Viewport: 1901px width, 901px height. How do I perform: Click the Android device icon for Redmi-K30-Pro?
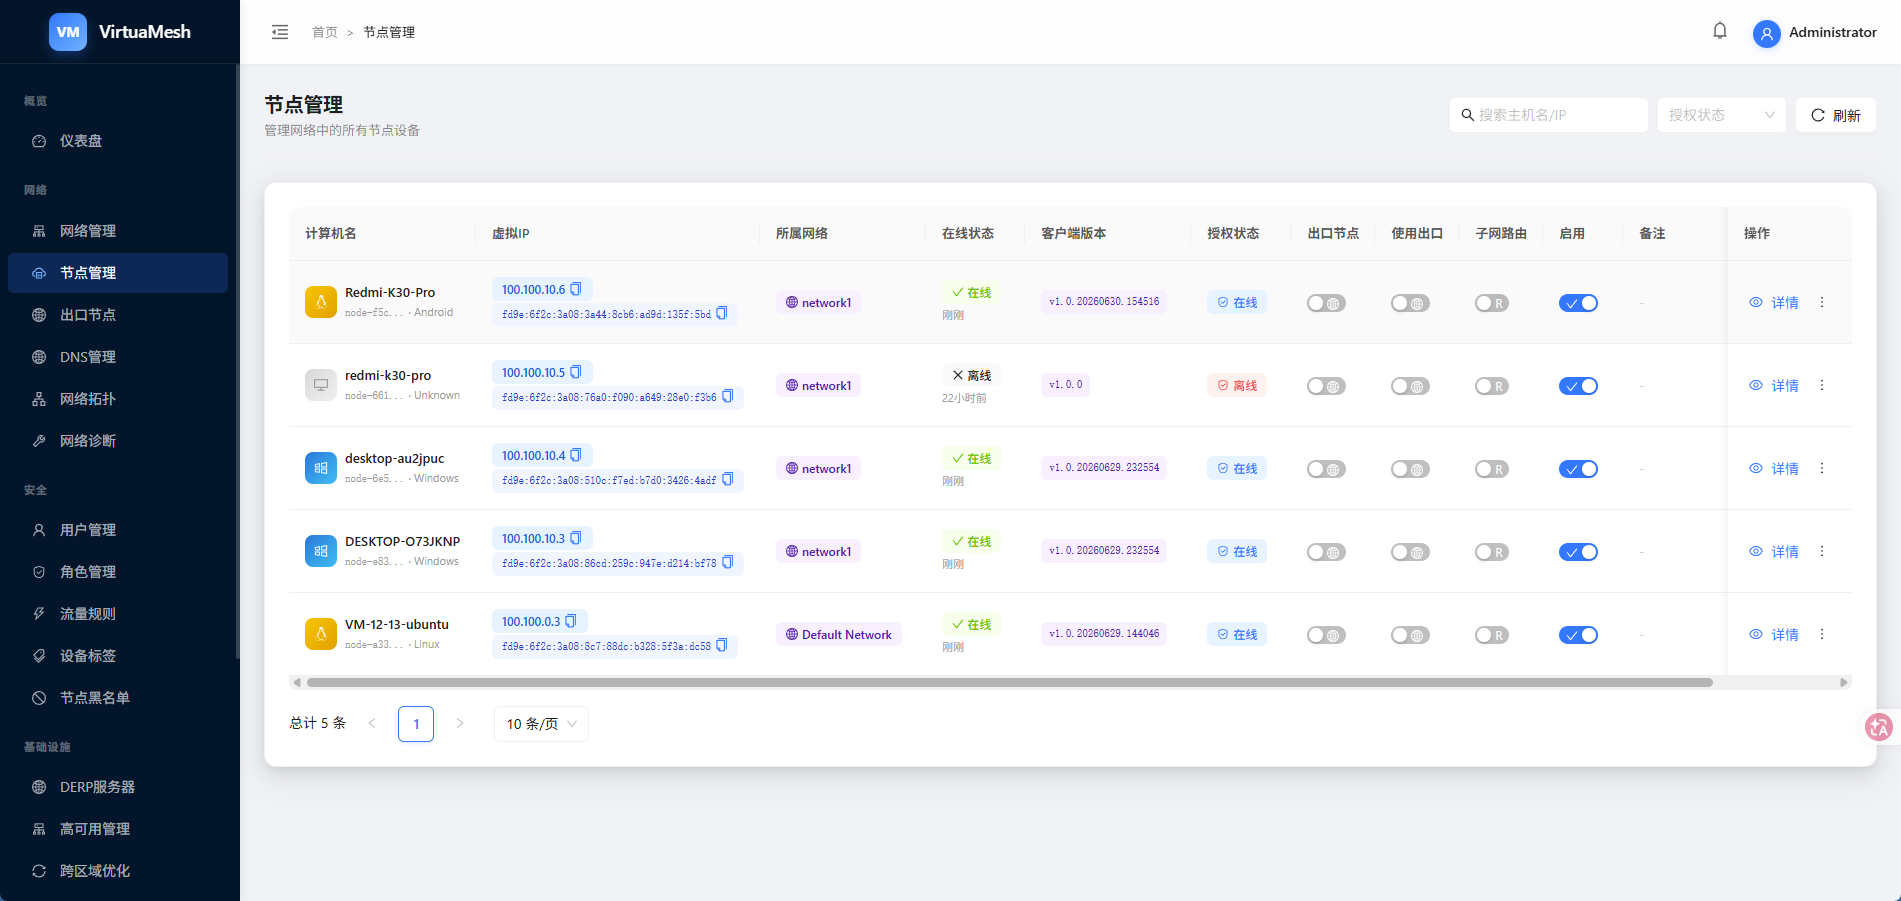pos(321,302)
